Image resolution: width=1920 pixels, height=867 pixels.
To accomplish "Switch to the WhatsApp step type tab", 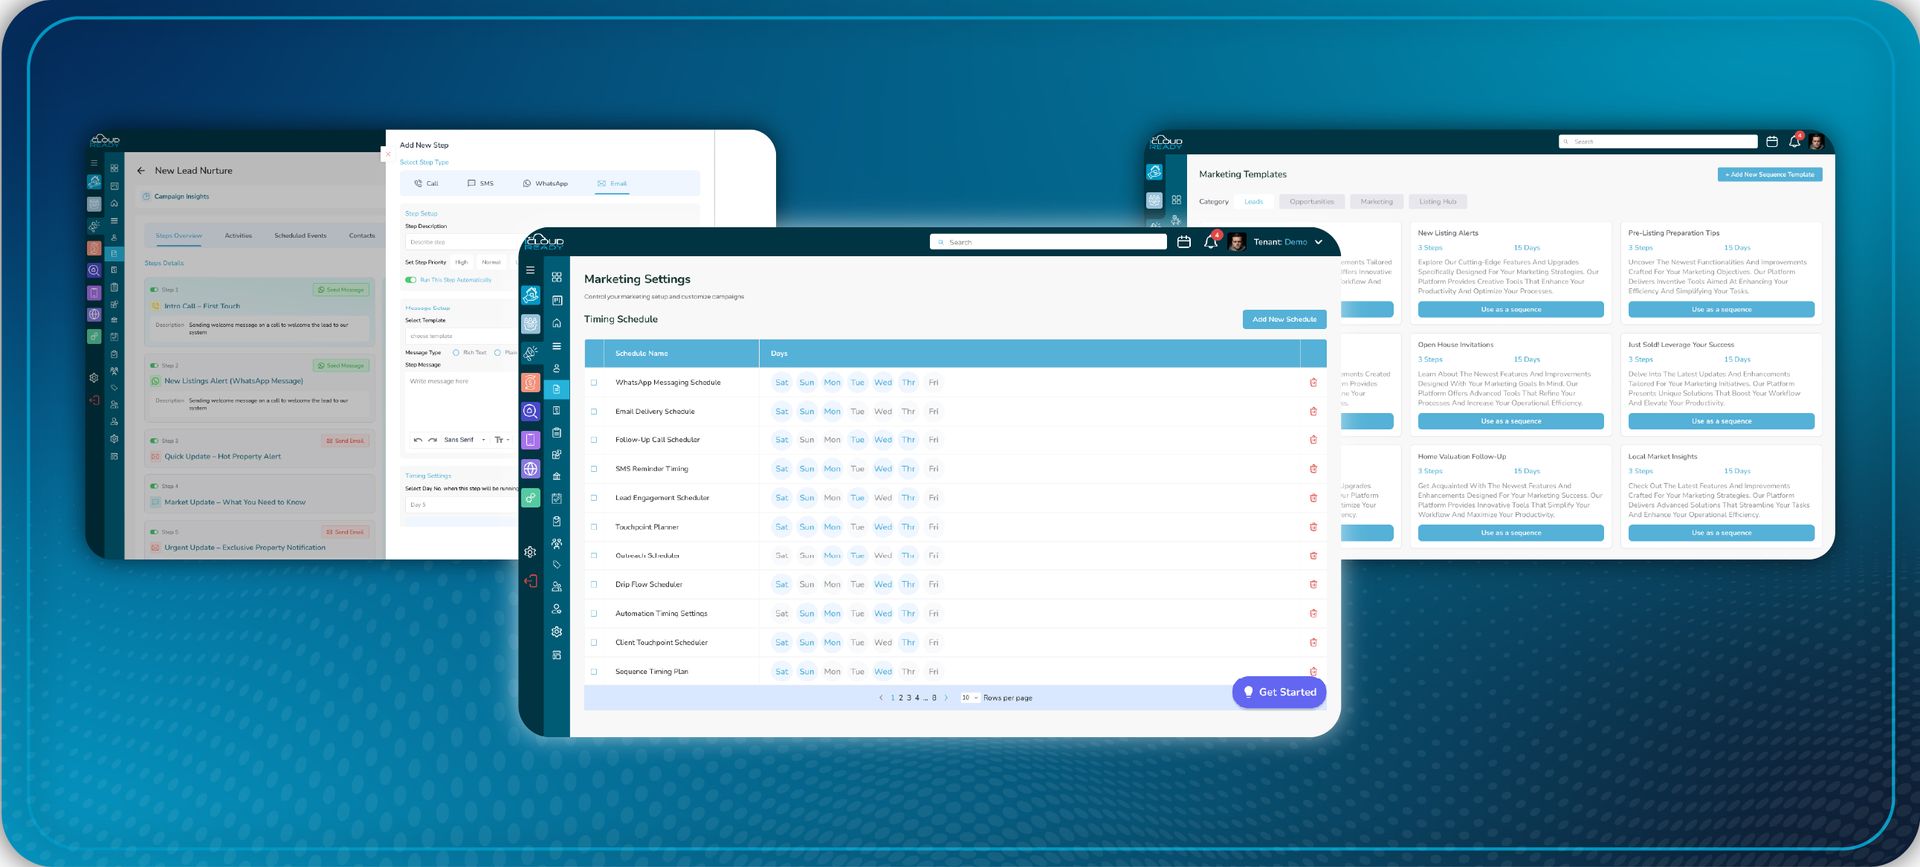I will [545, 184].
